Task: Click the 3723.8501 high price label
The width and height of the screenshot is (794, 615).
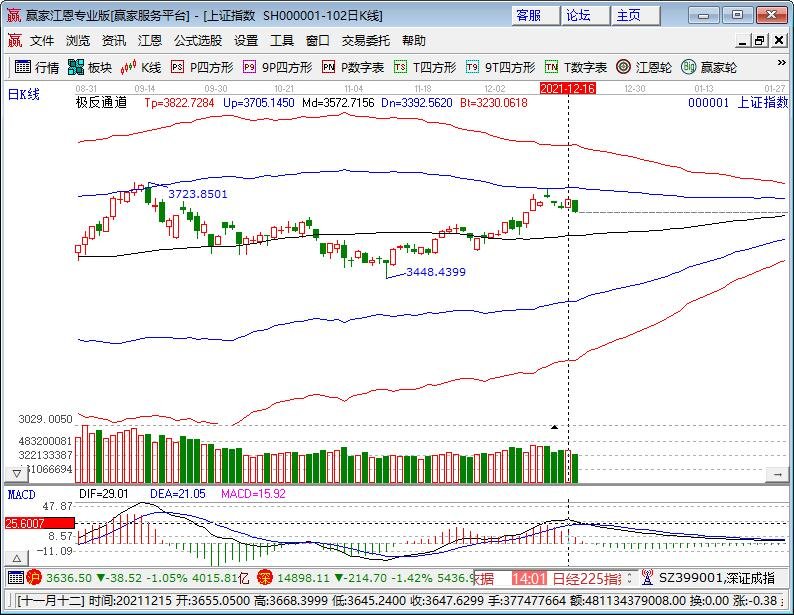Action: 197,194
